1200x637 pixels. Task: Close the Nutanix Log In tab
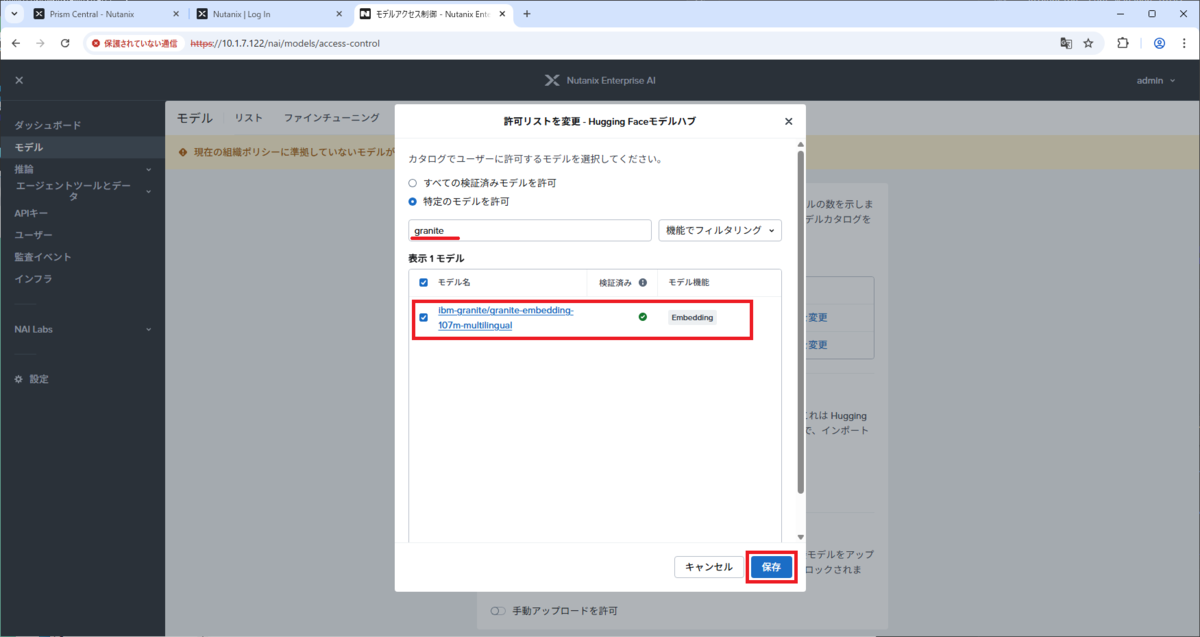click(x=338, y=14)
